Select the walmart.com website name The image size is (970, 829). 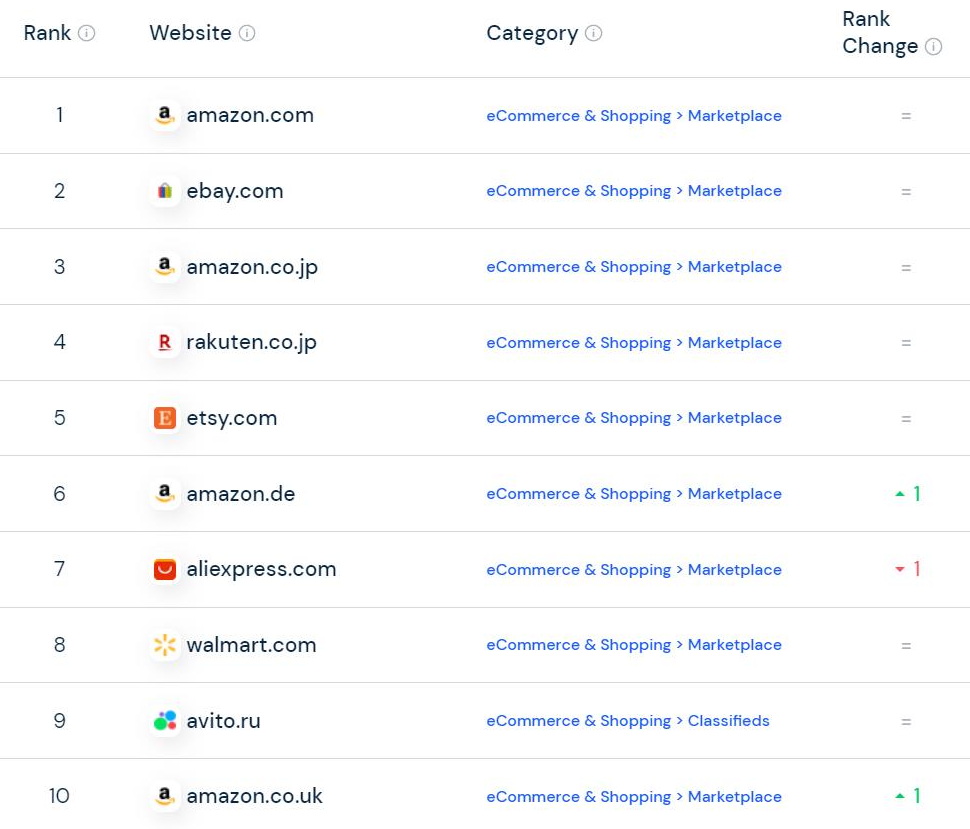(251, 645)
